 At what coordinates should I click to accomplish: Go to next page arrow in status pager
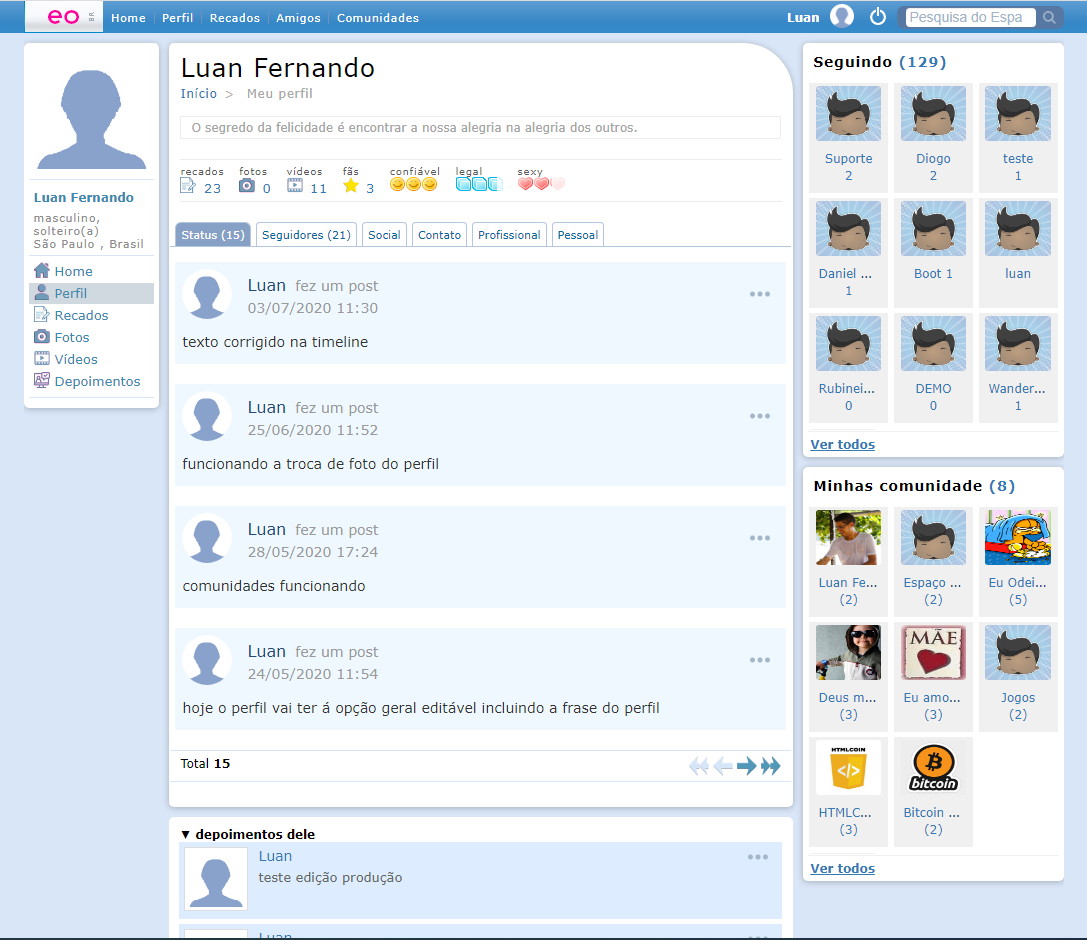747,766
